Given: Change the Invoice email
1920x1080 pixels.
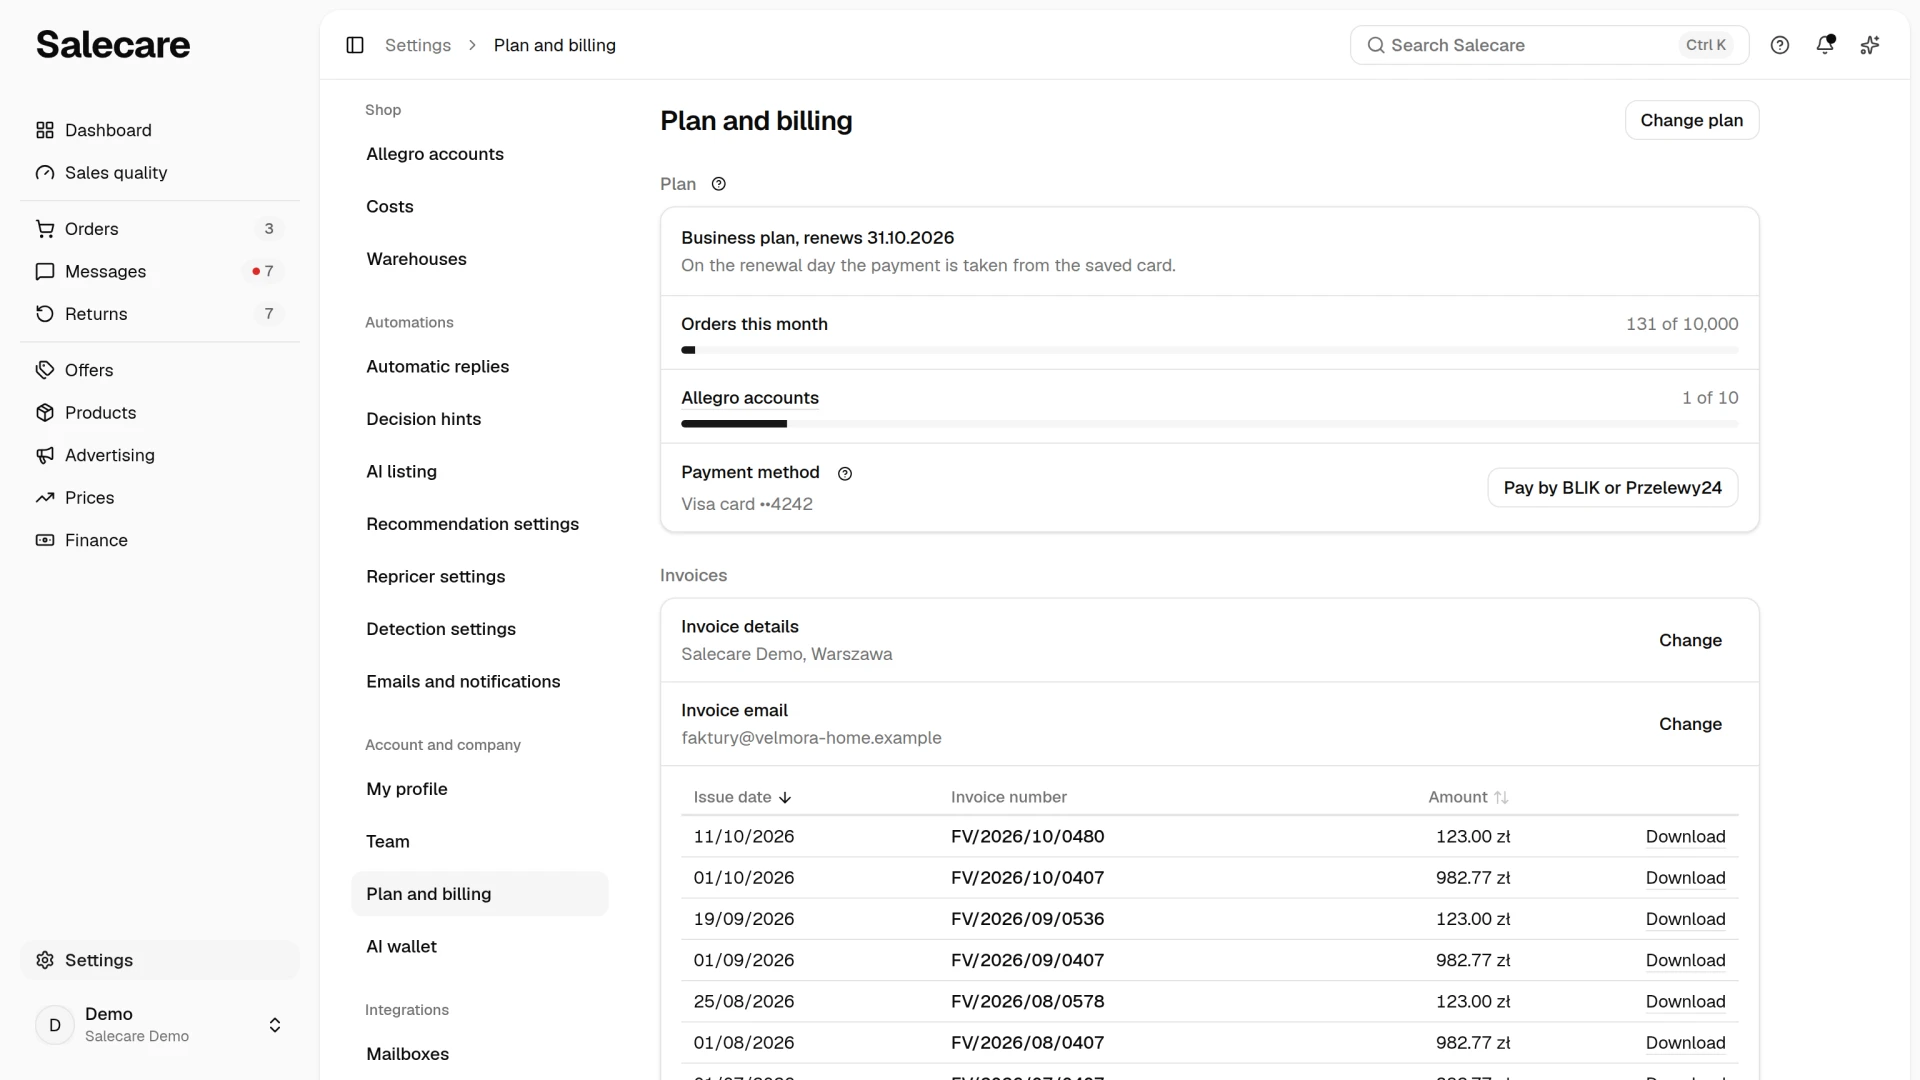Looking at the screenshot, I should [x=1690, y=724].
